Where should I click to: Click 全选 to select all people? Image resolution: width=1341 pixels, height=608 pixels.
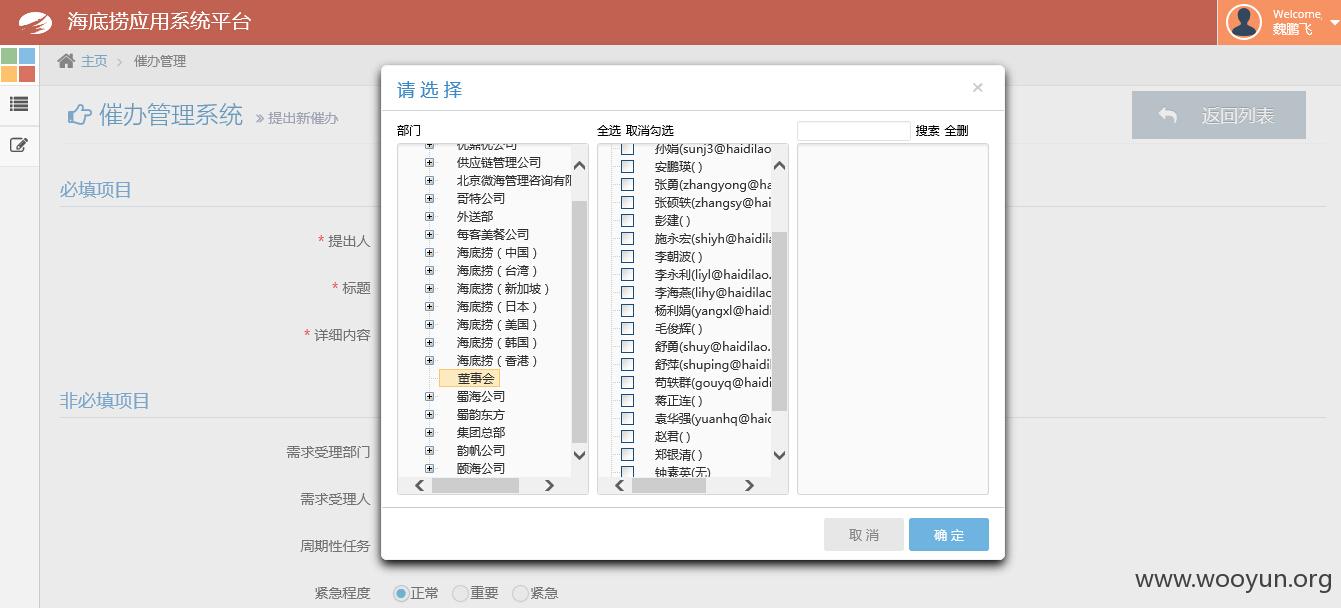[609, 130]
